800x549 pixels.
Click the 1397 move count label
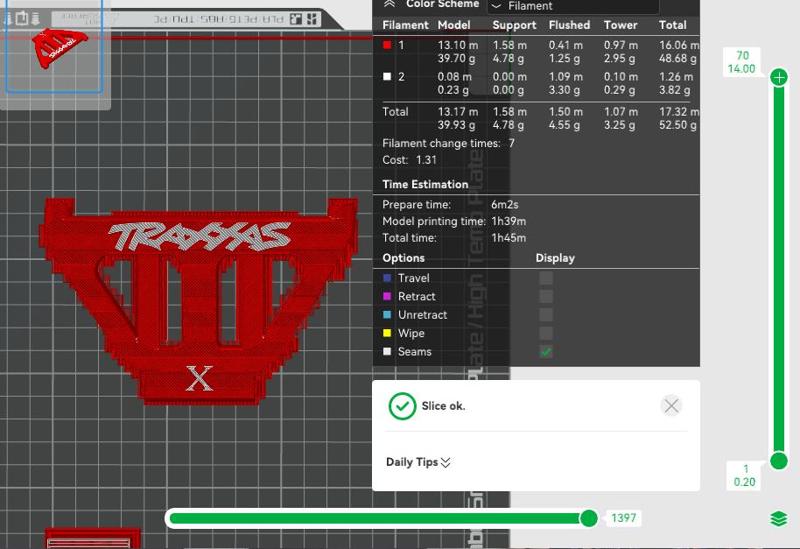(623, 518)
